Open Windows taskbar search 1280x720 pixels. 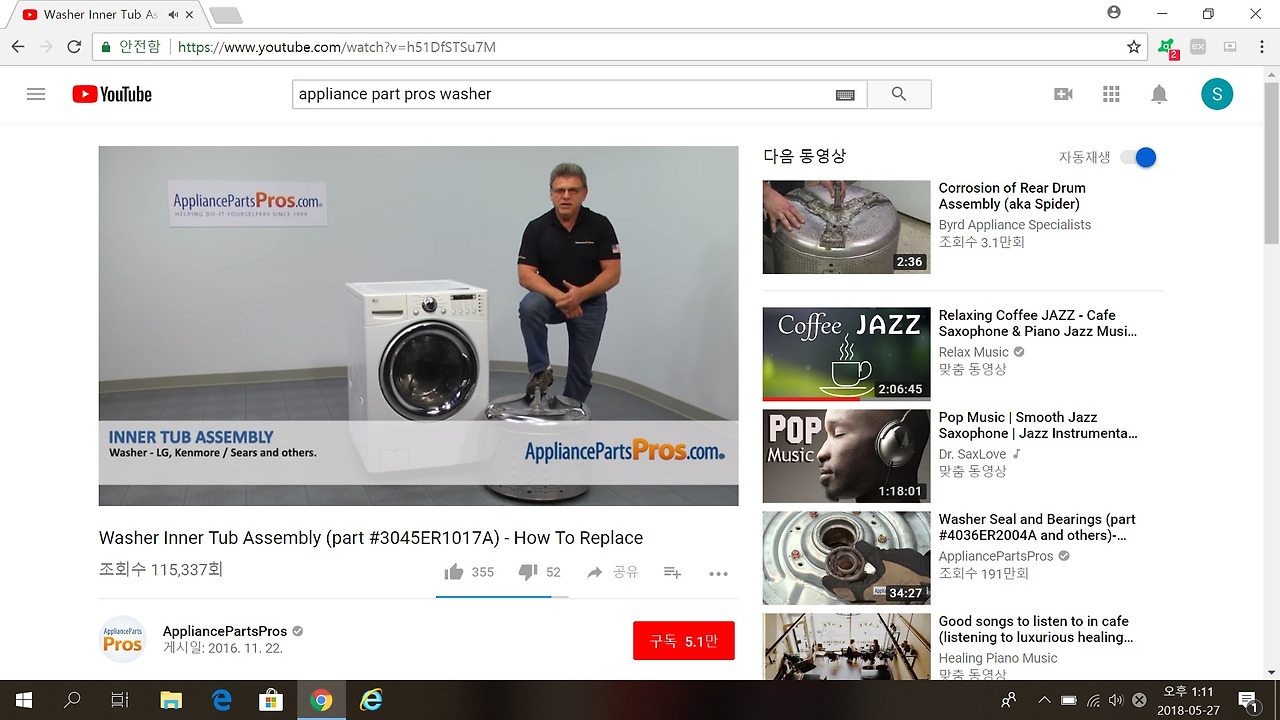(72, 700)
